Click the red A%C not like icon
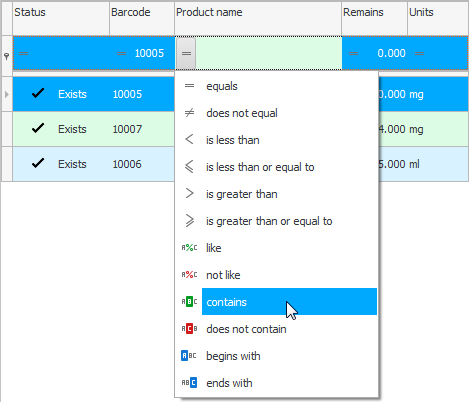This screenshot has height=402, width=469. pyautogui.click(x=189, y=275)
